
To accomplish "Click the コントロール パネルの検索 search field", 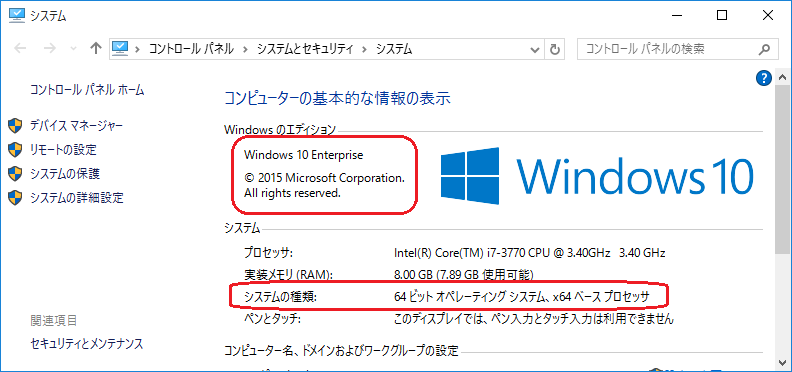I will pyautogui.click(x=667, y=49).
